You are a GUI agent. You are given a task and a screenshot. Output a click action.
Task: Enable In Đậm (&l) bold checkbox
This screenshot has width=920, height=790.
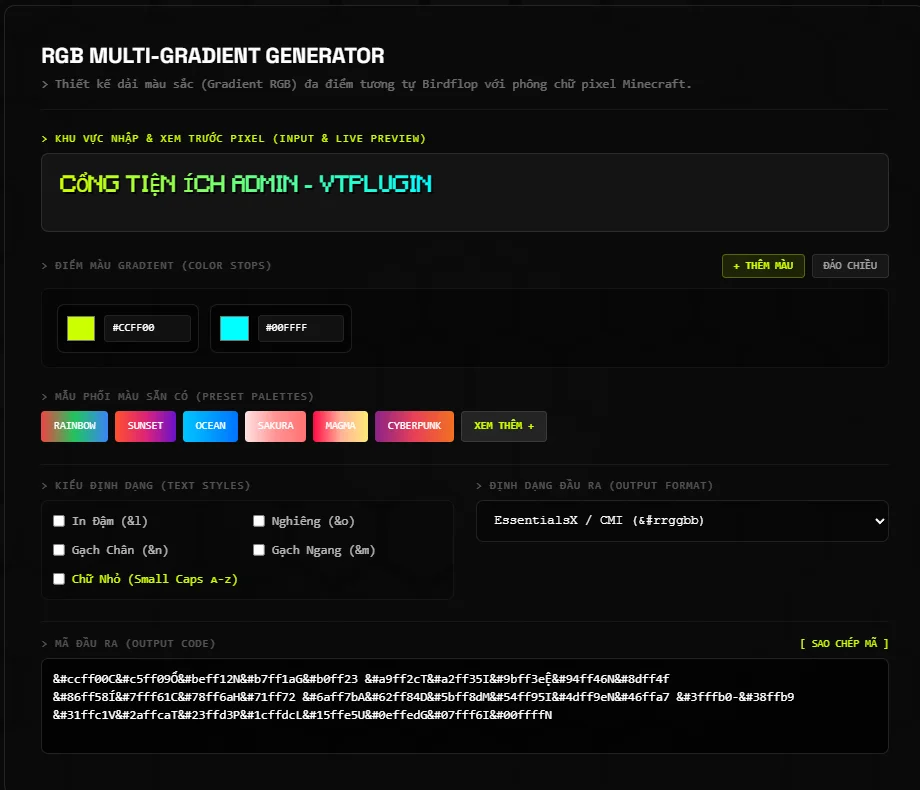(59, 521)
